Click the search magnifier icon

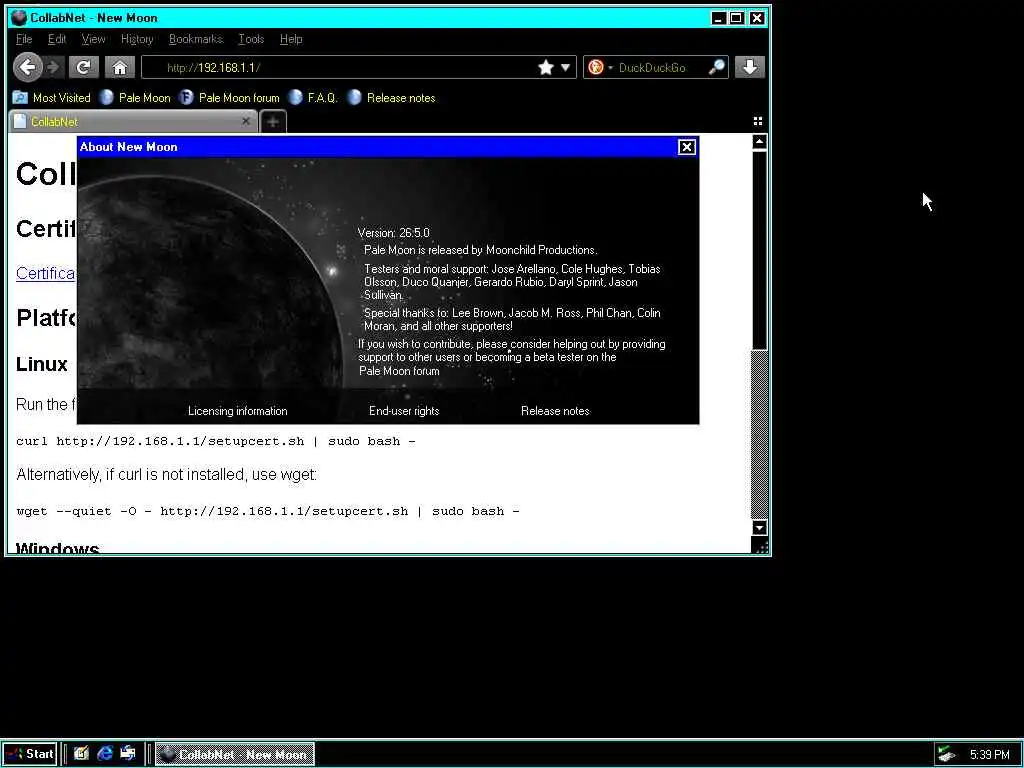[x=716, y=67]
